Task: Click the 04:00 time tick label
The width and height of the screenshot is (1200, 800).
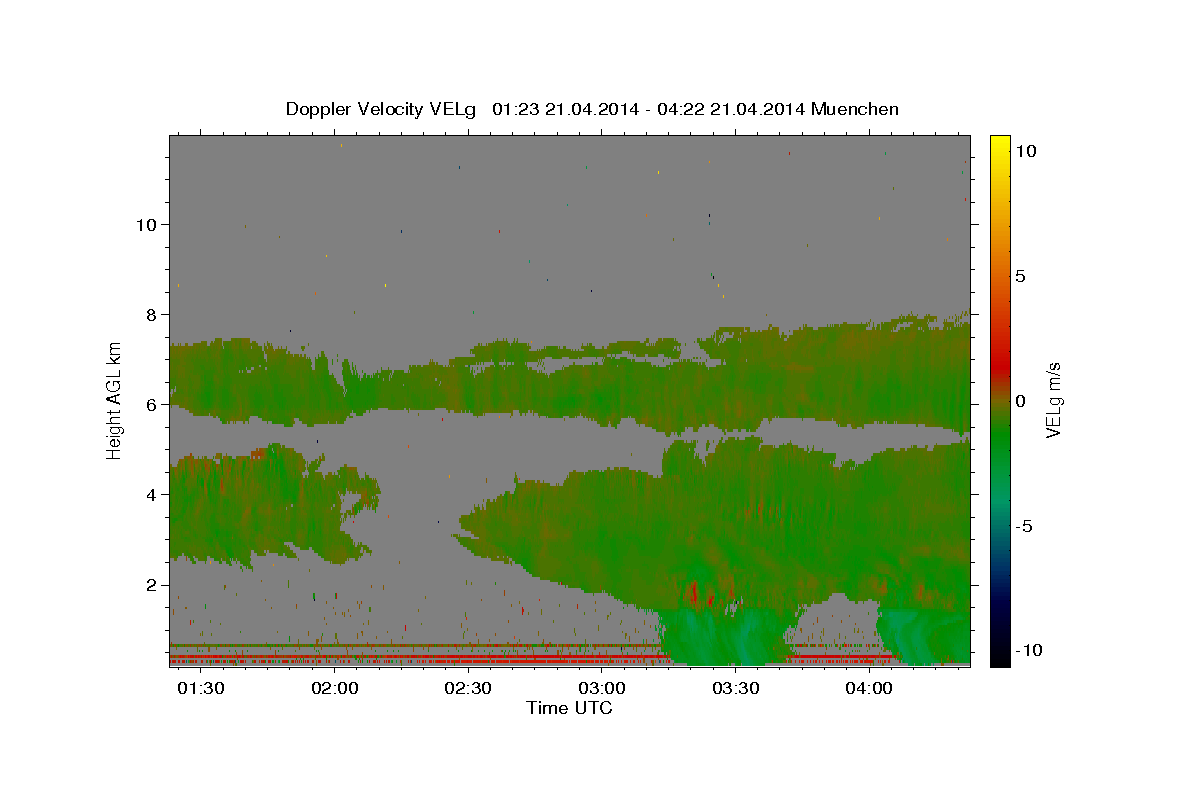Action: pyautogui.click(x=869, y=689)
